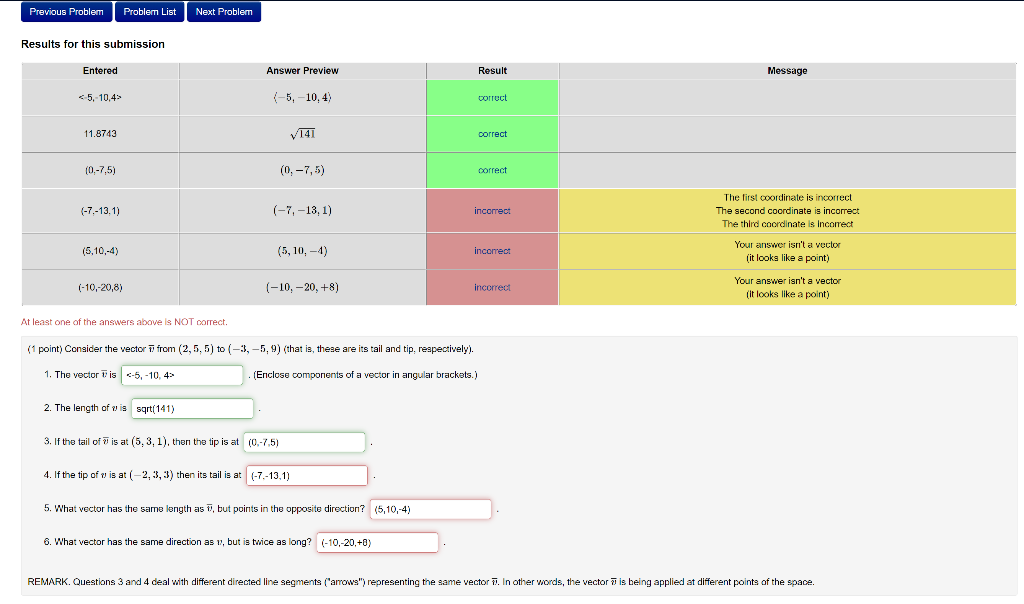
Task: Click the preview (0, −7, 5)
Action: [302, 170]
